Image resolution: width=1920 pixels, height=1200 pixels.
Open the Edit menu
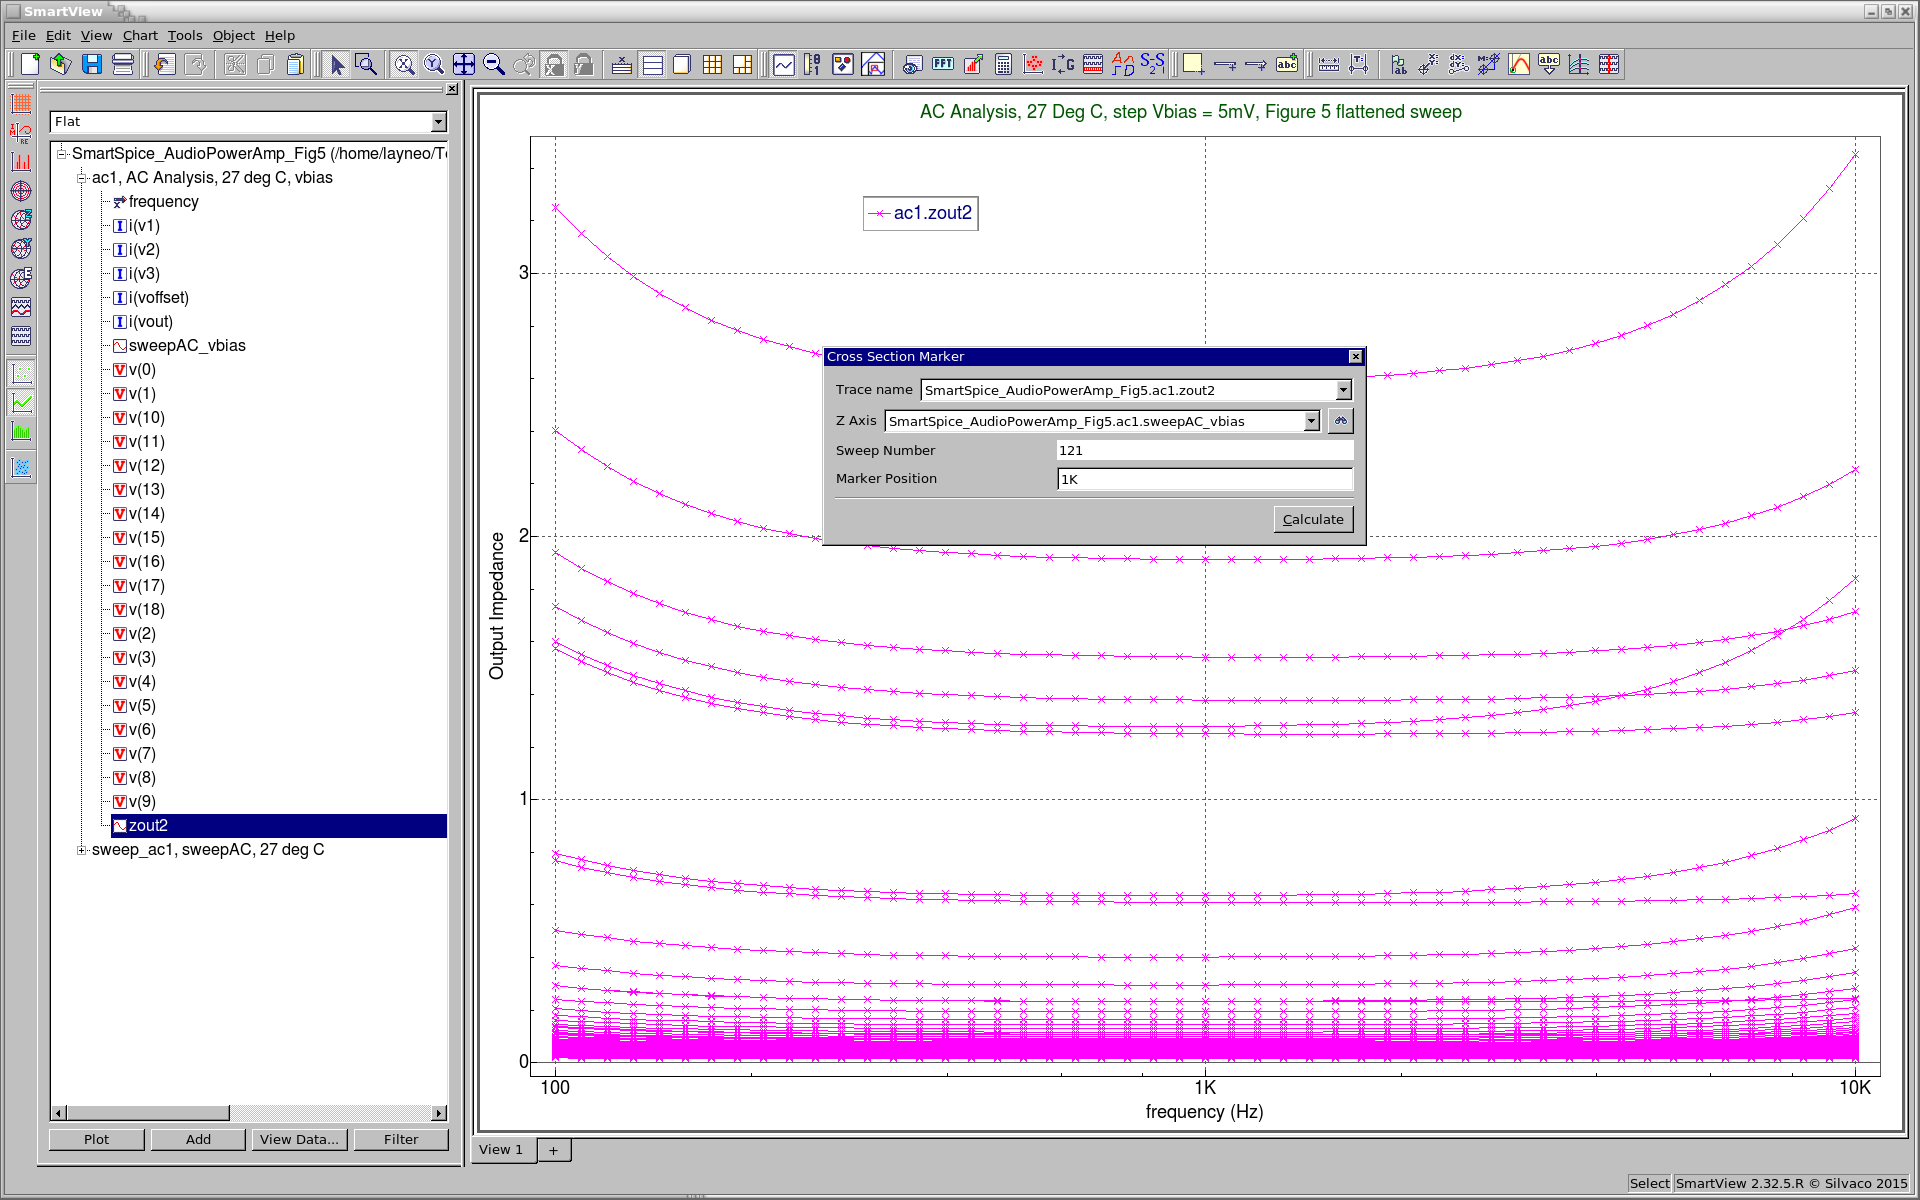[58, 36]
